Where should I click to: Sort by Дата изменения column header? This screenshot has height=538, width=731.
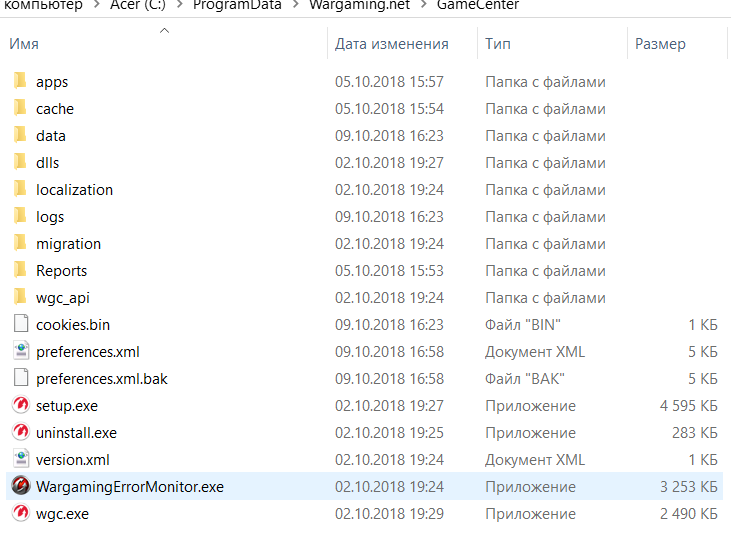point(391,44)
